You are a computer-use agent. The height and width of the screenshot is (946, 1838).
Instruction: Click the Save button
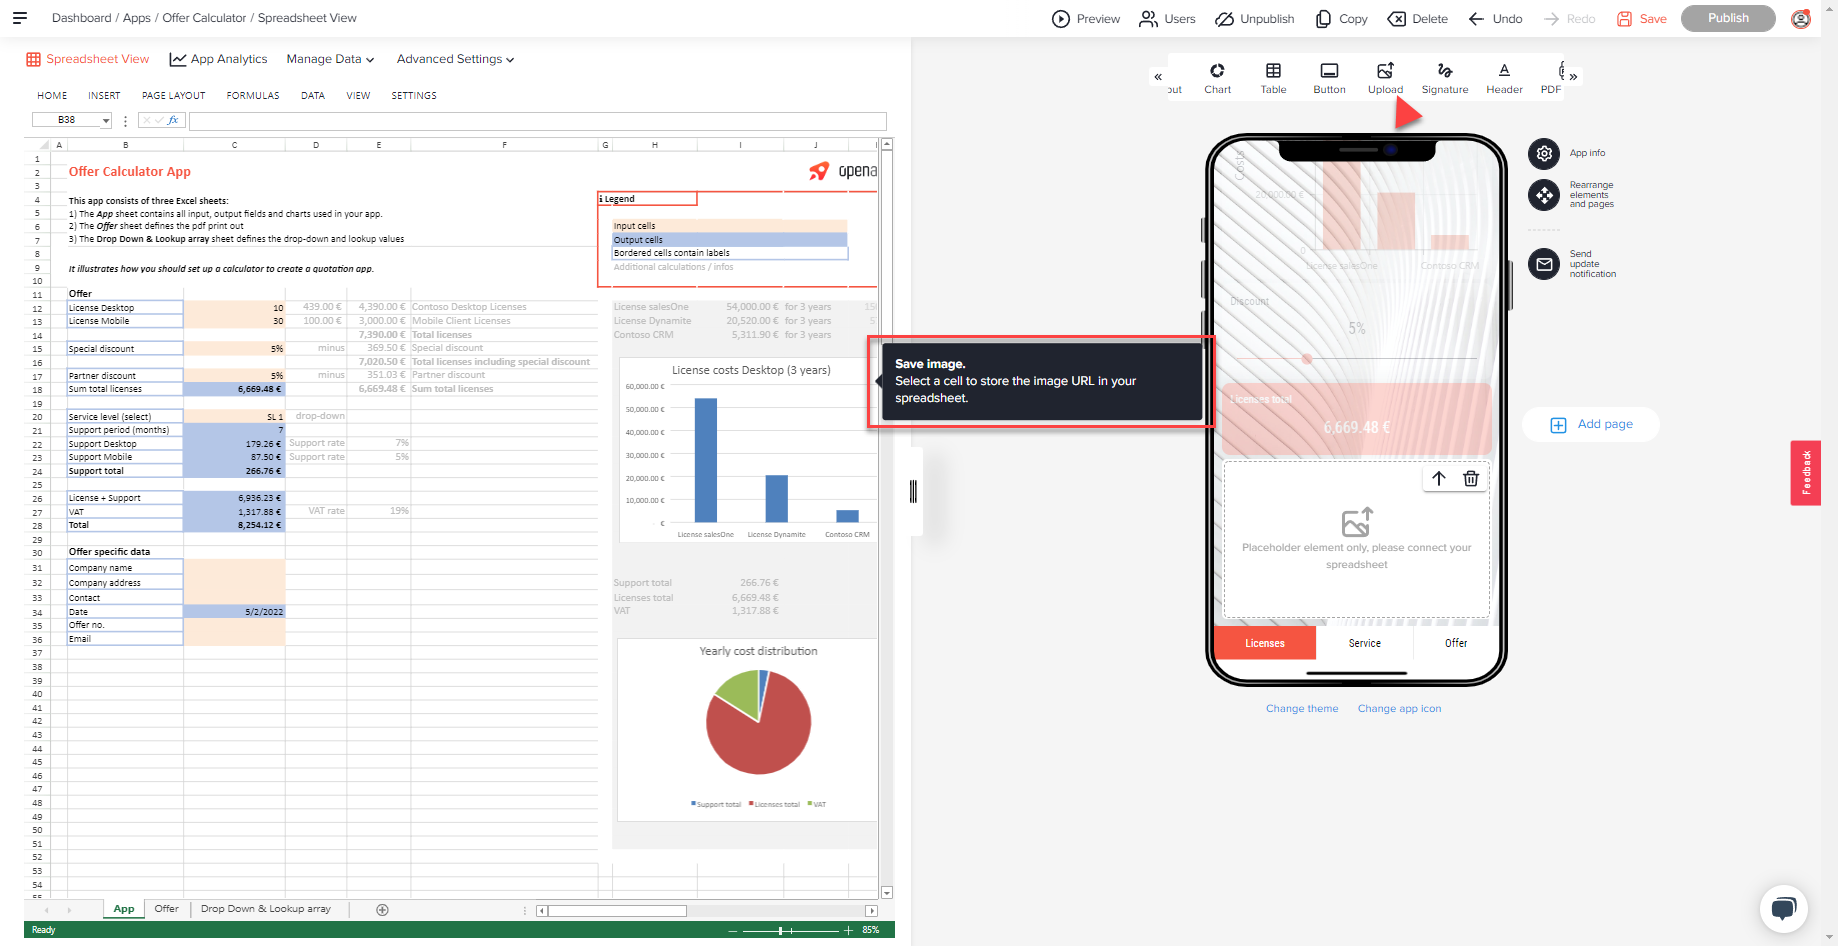pyautogui.click(x=1642, y=19)
